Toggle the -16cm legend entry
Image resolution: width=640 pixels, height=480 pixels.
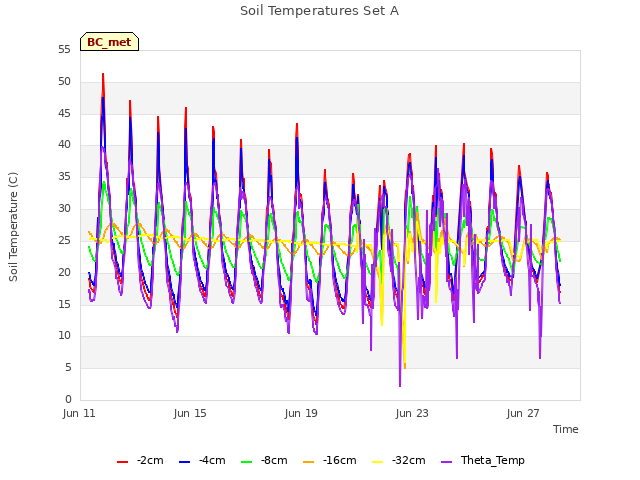pyautogui.click(x=329, y=460)
